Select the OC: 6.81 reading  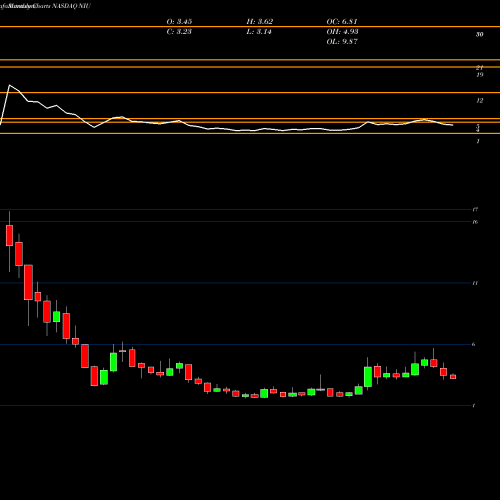coord(342,22)
